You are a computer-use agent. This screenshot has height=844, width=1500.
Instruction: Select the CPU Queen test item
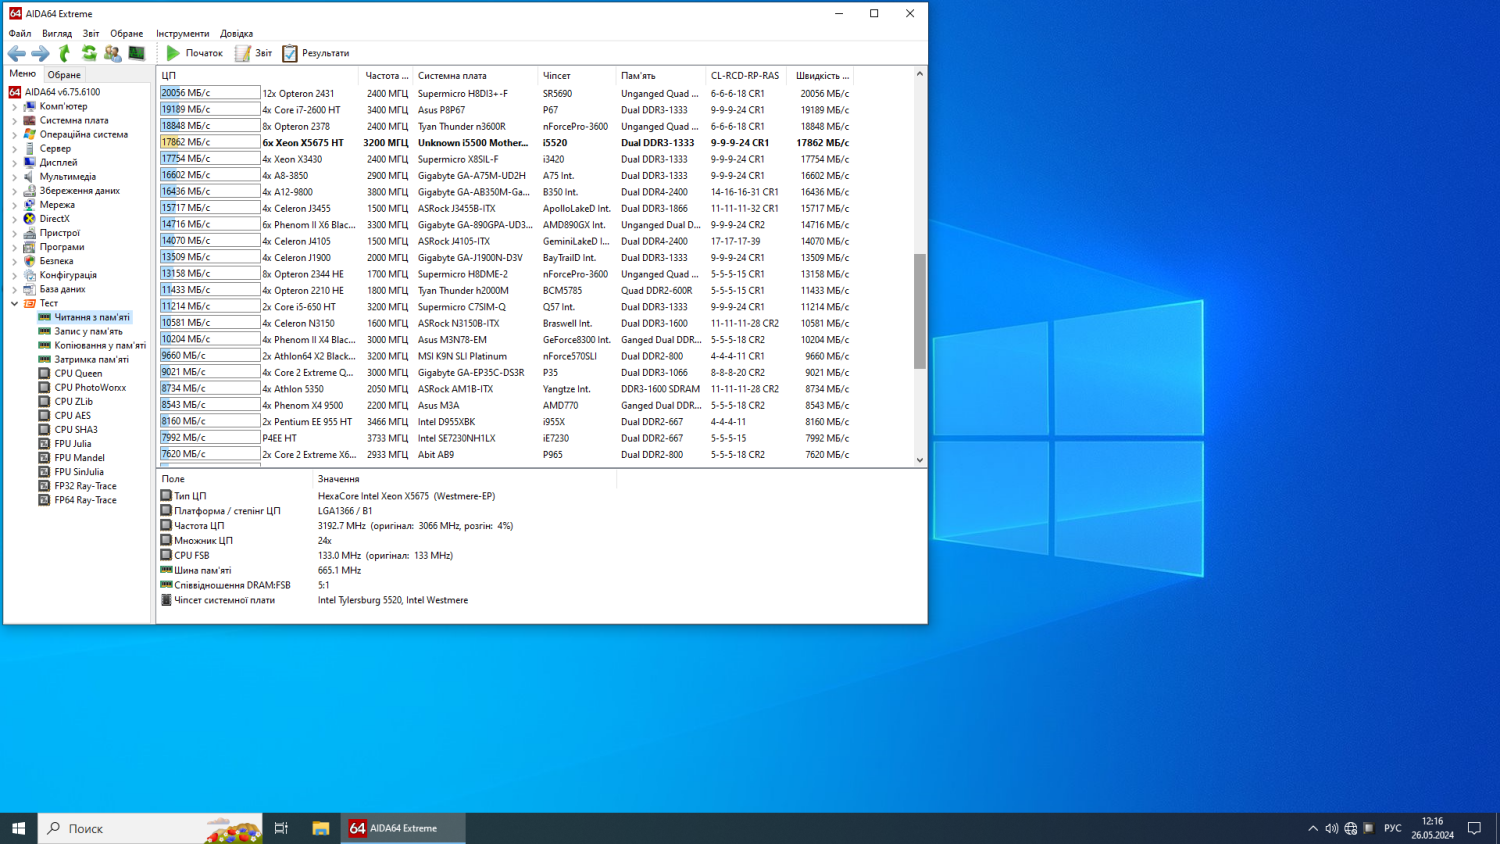[78, 374]
